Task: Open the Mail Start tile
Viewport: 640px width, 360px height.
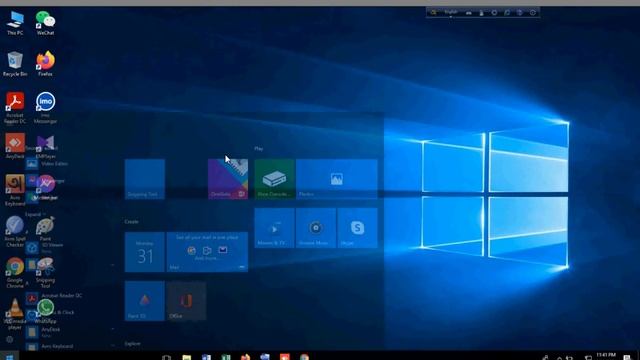Action: point(207,252)
